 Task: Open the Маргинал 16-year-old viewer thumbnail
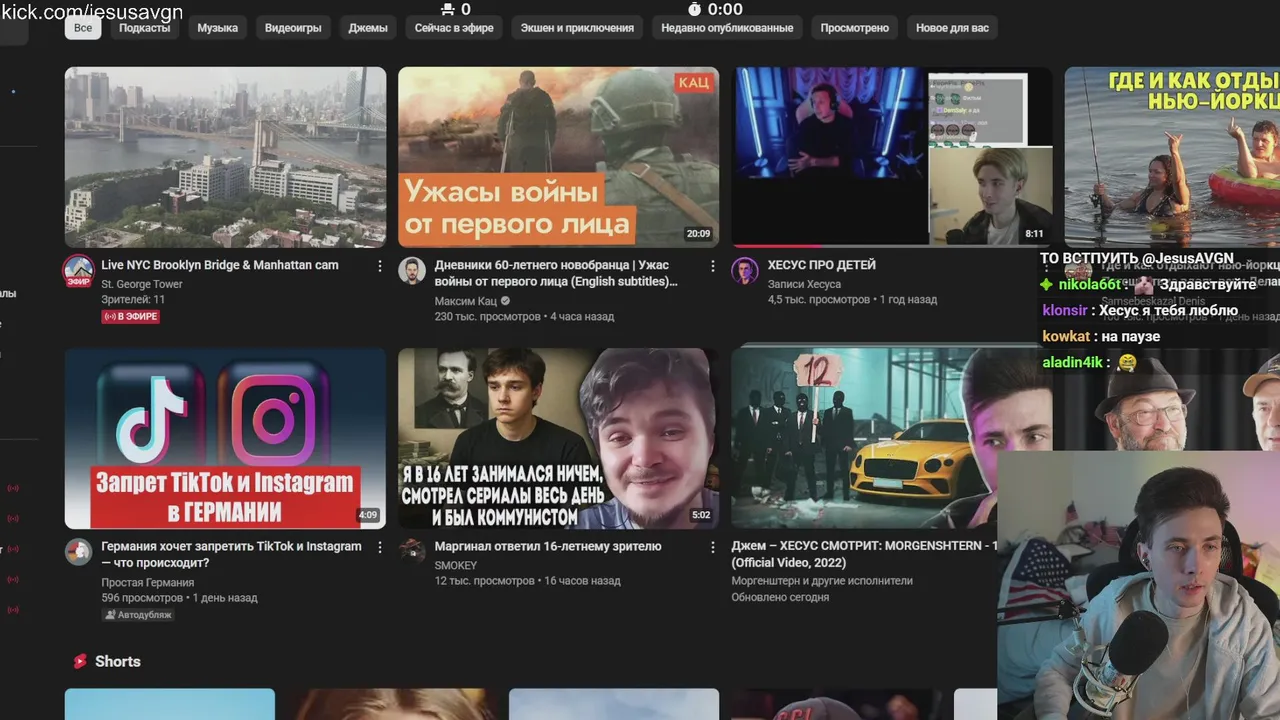pos(558,438)
